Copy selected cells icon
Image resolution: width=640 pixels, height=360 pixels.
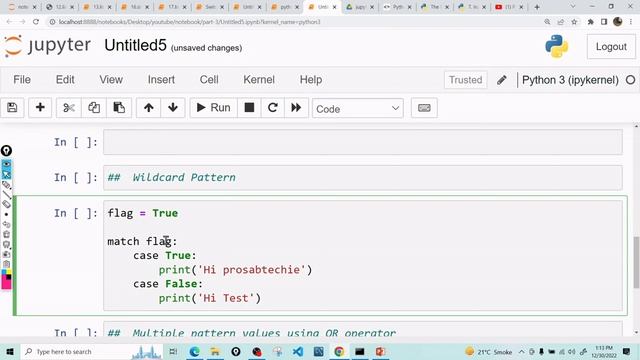94,108
